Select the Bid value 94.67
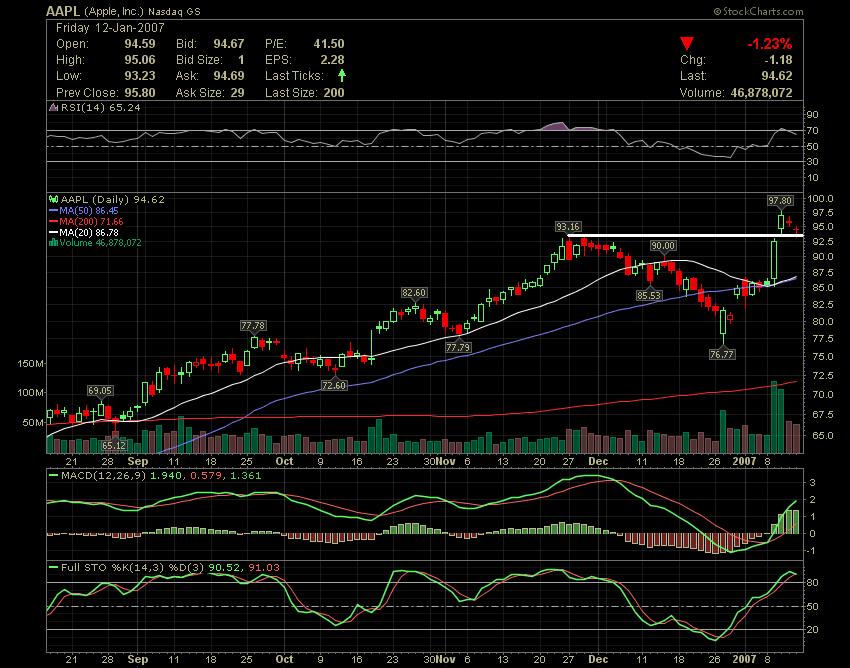This screenshot has height=668, width=850. pyautogui.click(x=229, y=44)
